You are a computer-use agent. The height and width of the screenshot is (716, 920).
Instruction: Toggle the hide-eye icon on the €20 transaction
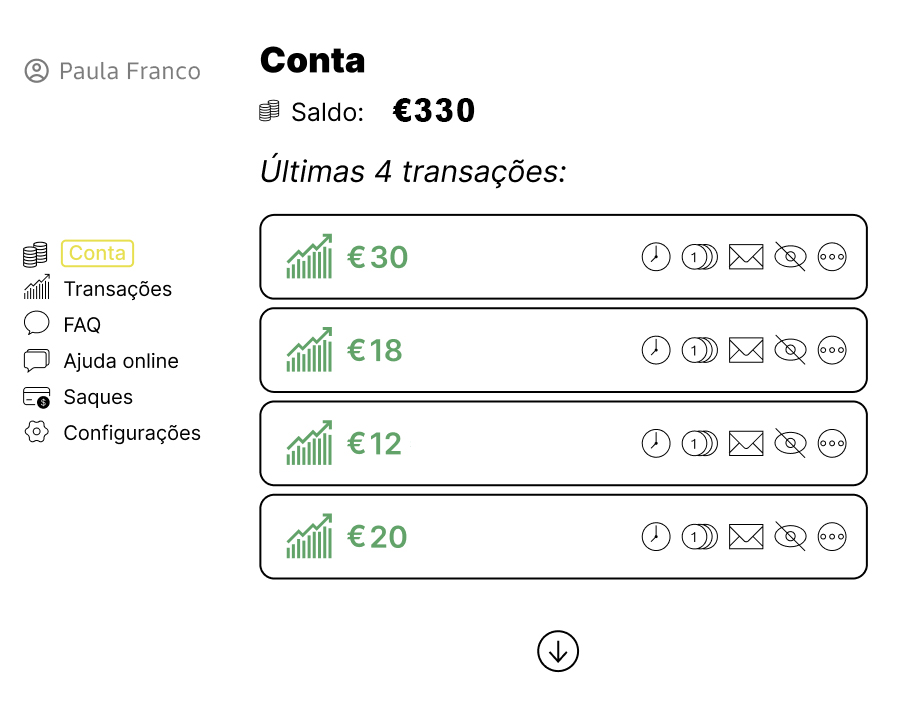pos(790,536)
